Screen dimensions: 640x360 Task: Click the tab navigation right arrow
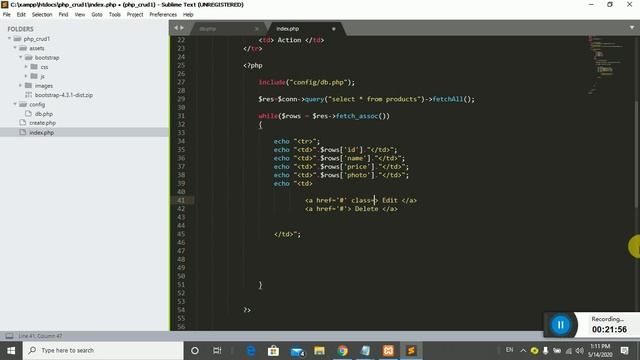click(x=182, y=28)
